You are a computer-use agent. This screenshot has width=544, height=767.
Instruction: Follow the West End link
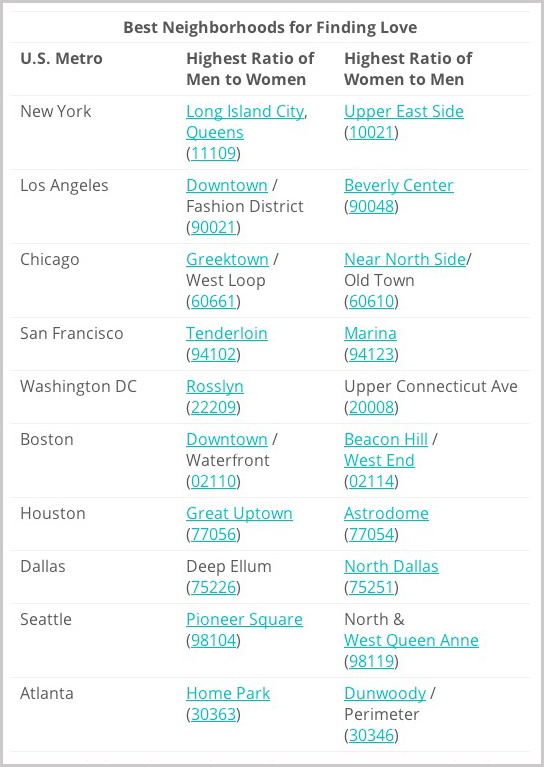pyautogui.click(x=379, y=460)
